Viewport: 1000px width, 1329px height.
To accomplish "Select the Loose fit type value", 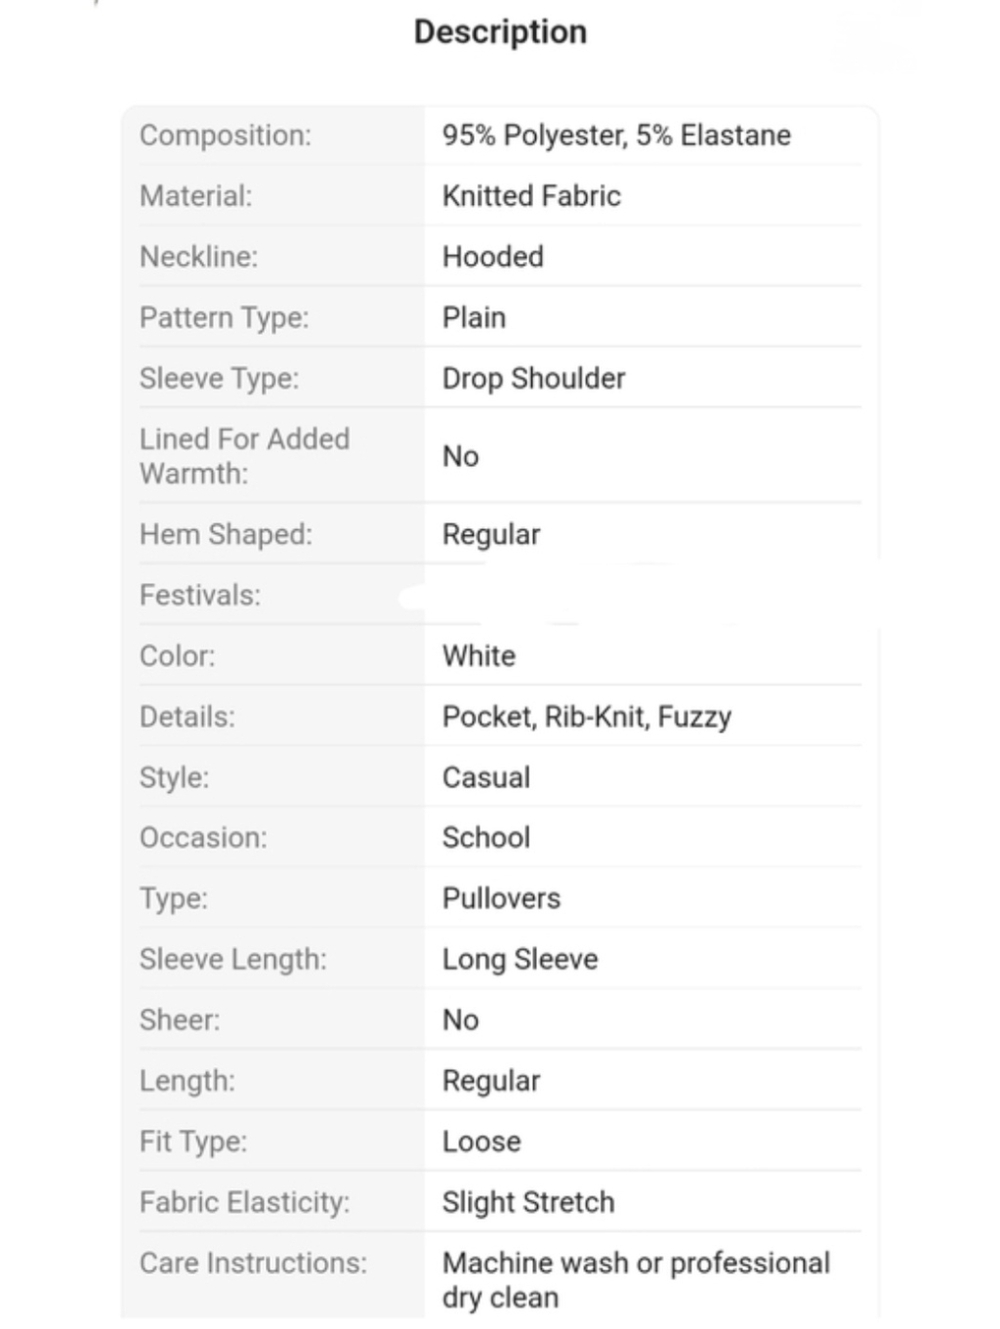I will click(x=481, y=1142).
